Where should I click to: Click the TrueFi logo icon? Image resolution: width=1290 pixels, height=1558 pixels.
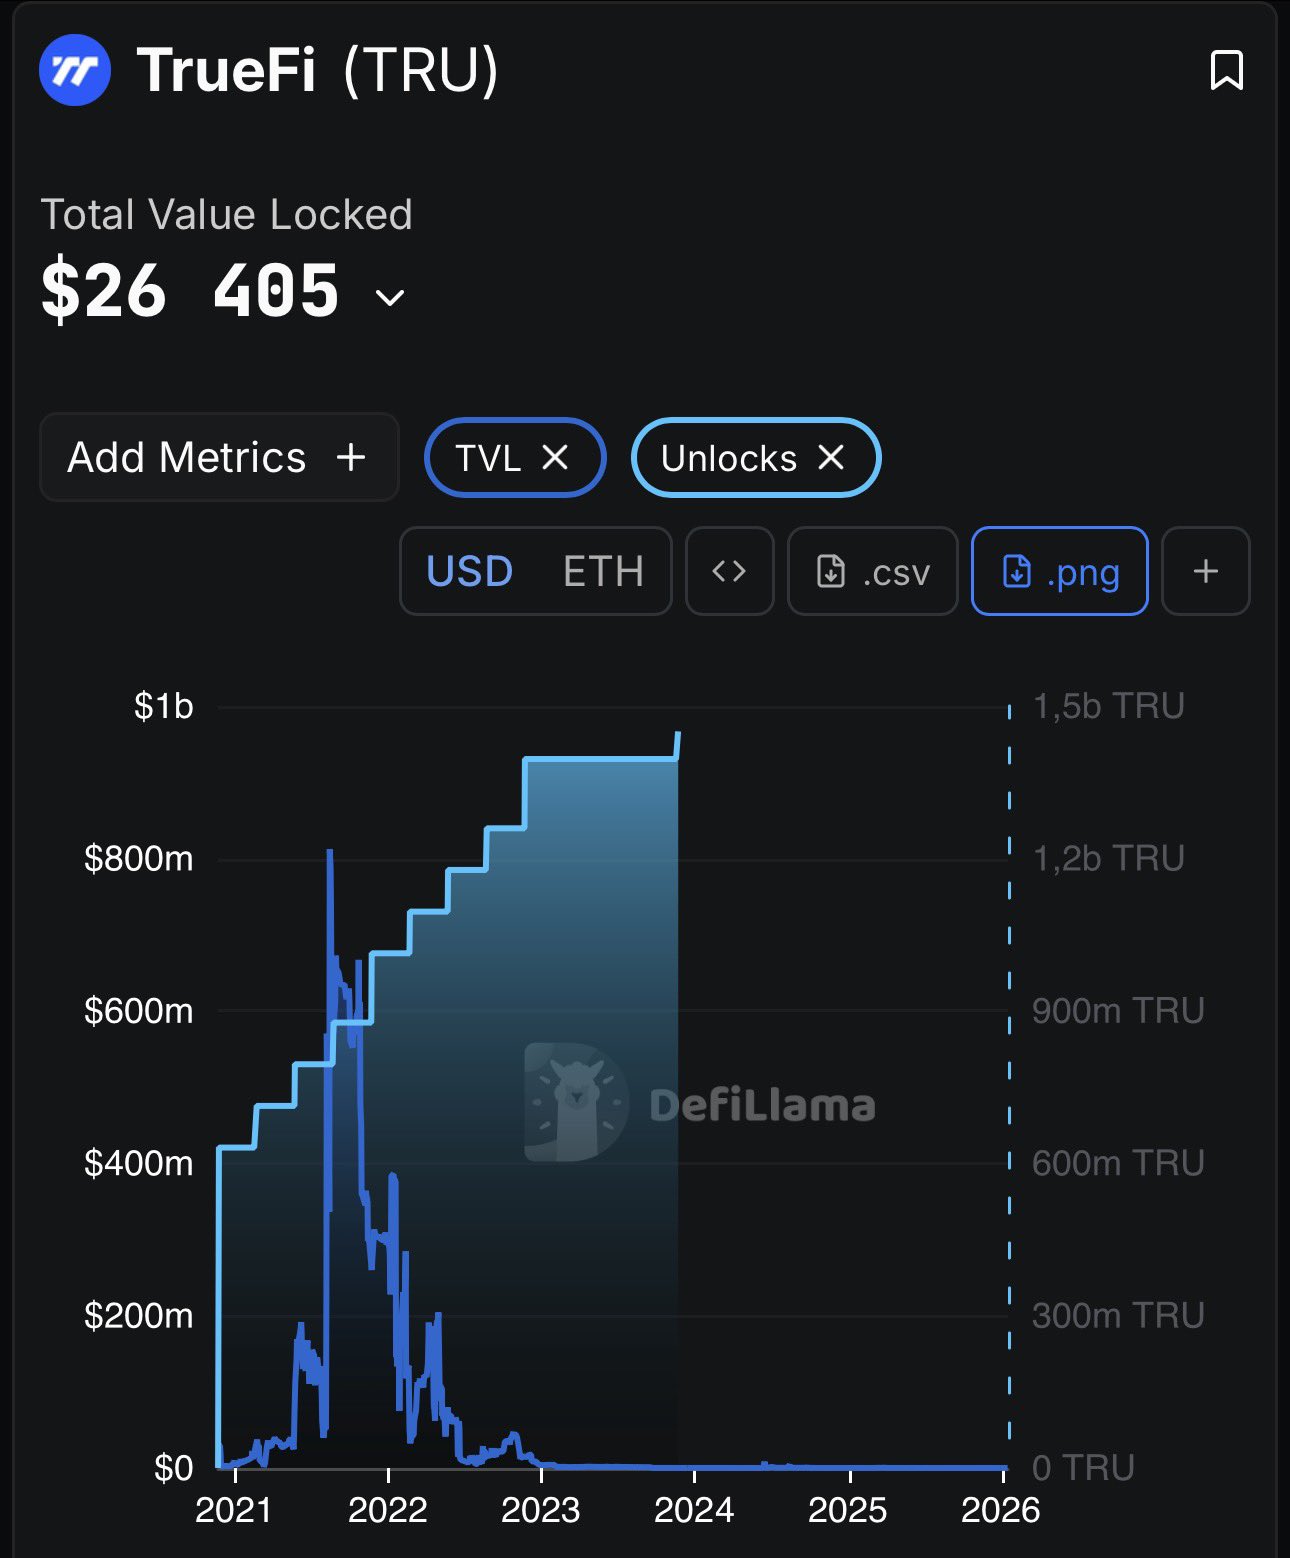[x=74, y=71]
